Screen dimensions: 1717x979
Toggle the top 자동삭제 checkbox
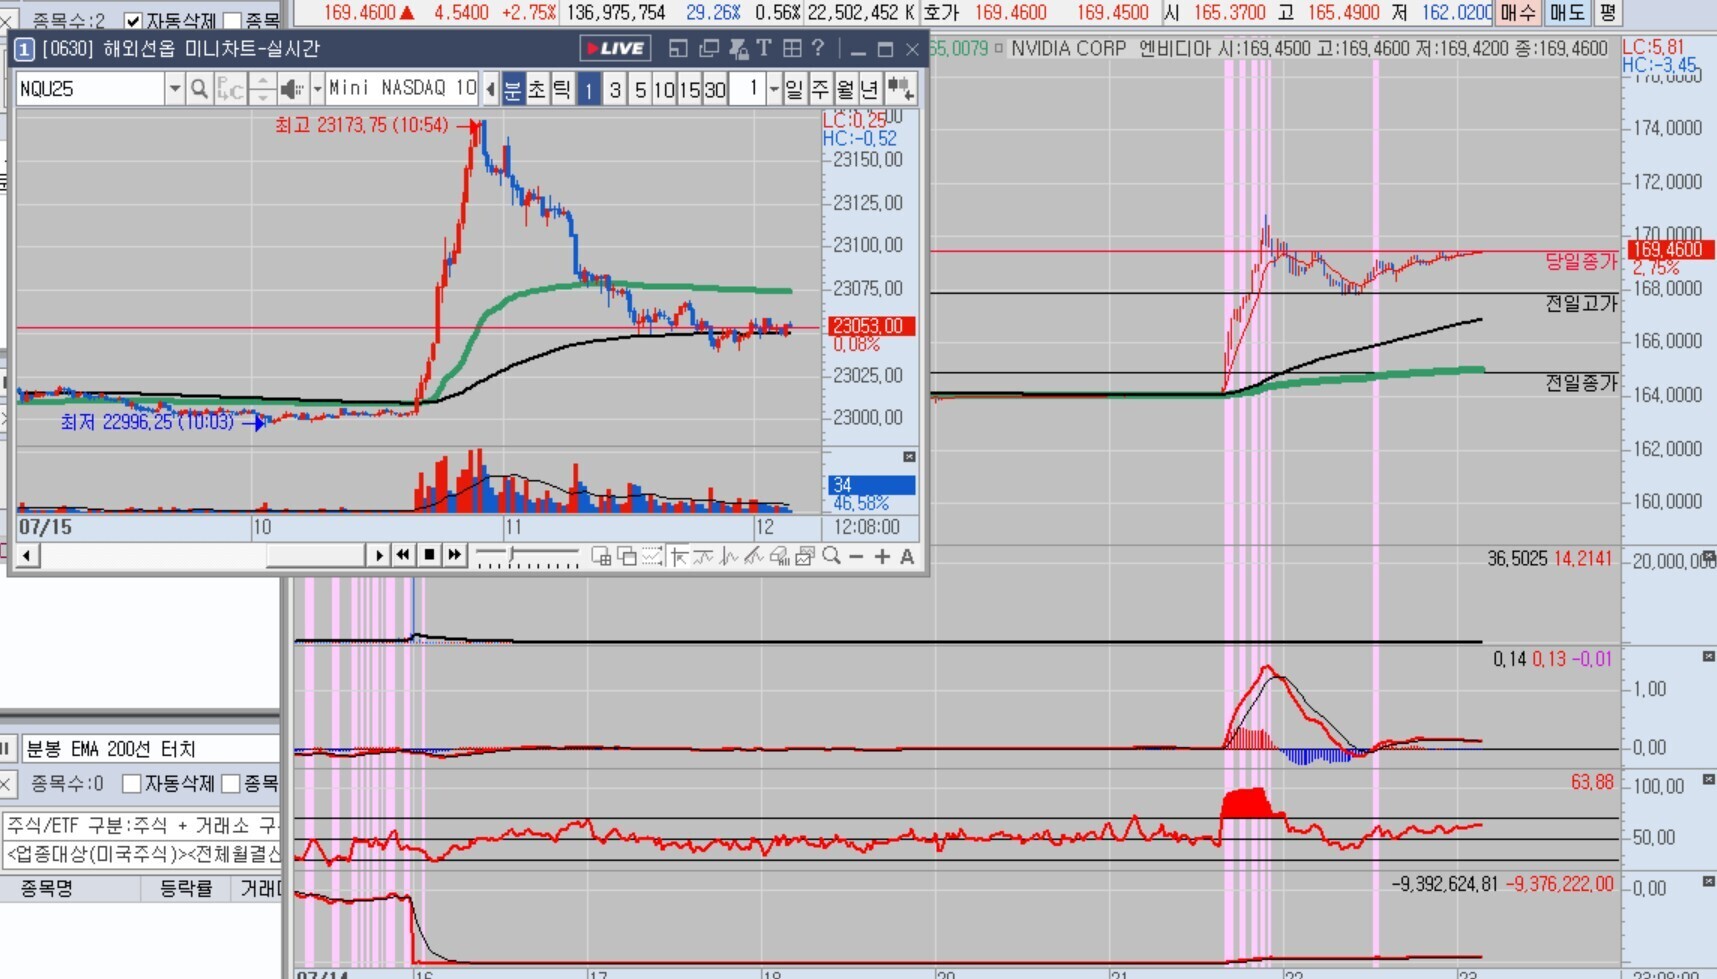click(x=133, y=21)
